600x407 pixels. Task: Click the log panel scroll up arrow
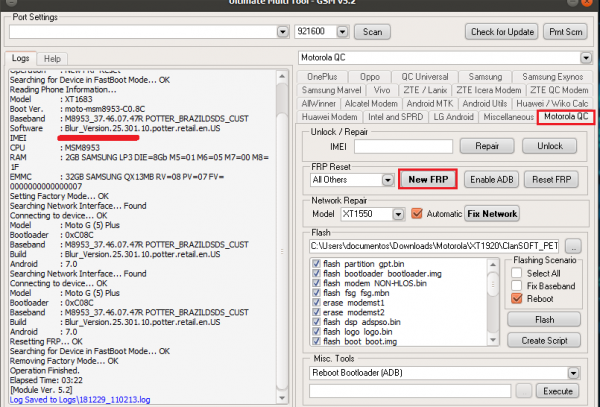(282, 77)
